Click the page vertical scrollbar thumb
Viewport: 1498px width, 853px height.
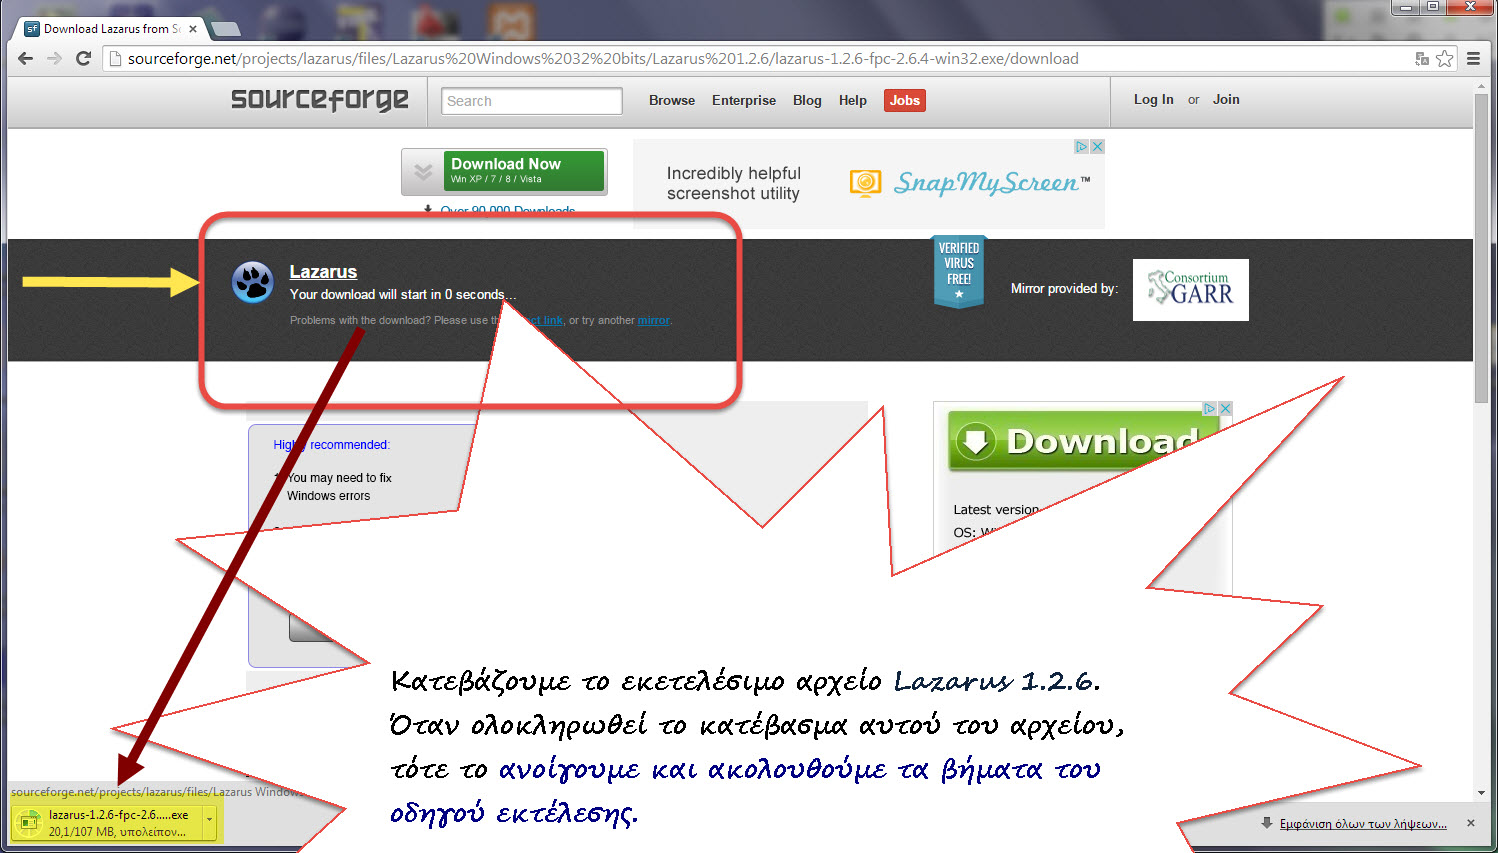point(1481,250)
